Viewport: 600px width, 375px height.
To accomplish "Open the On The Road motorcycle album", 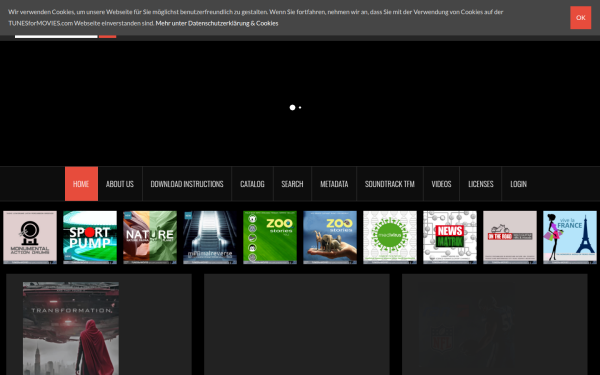I will point(510,237).
